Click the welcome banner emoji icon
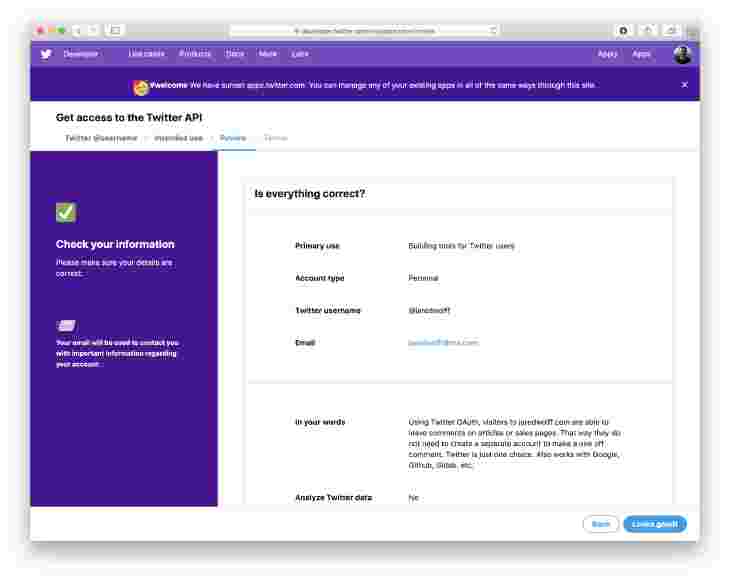This screenshot has height=581, width=730. (141, 87)
